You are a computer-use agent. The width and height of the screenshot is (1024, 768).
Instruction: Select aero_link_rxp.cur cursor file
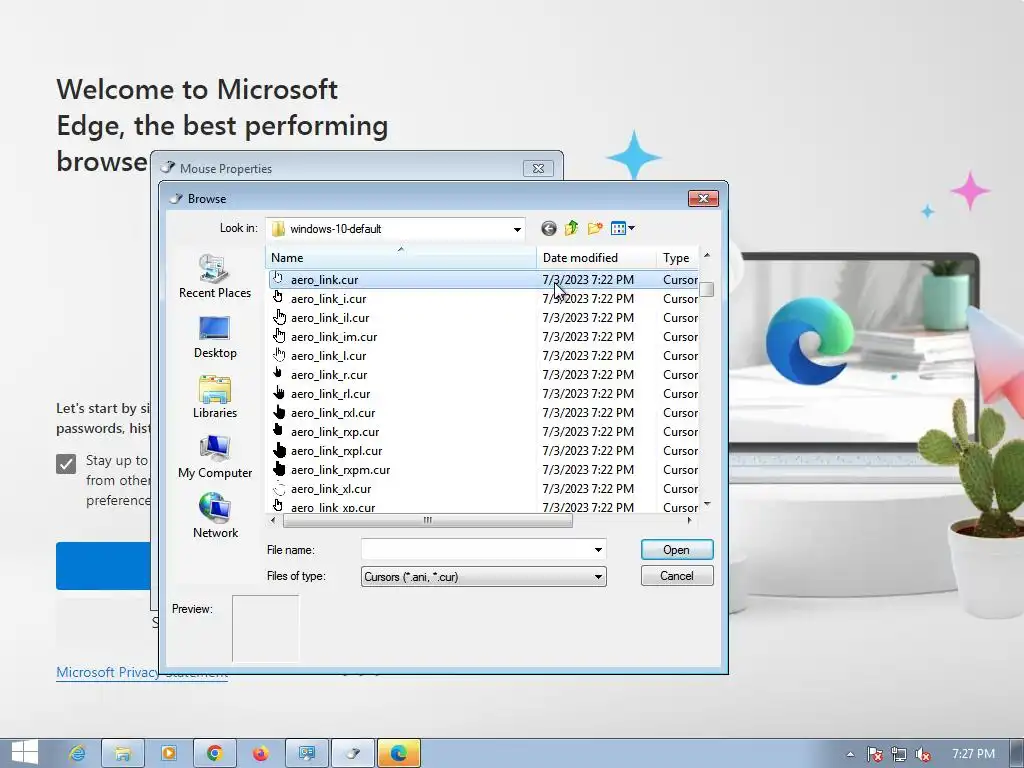pos(335,431)
